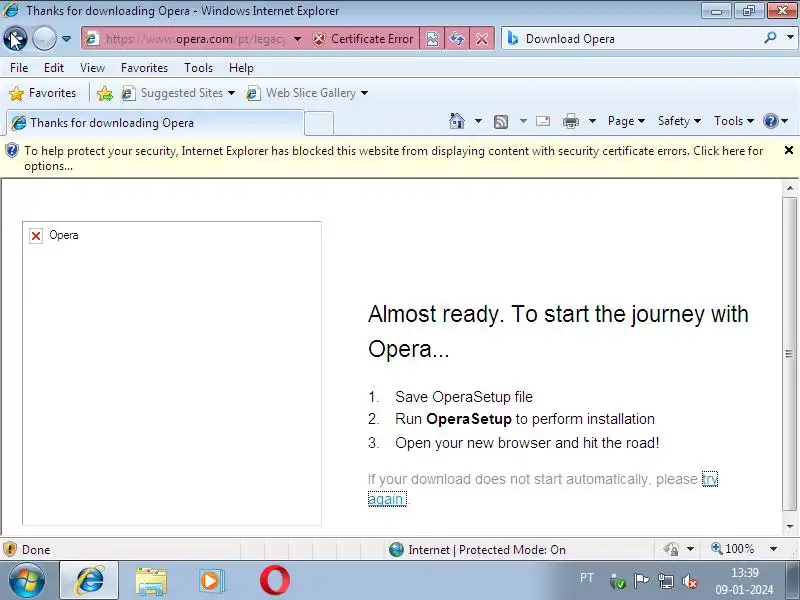Click the status bar warning shield icon
The height and width of the screenshot is (600, 800).
(10, 549)
